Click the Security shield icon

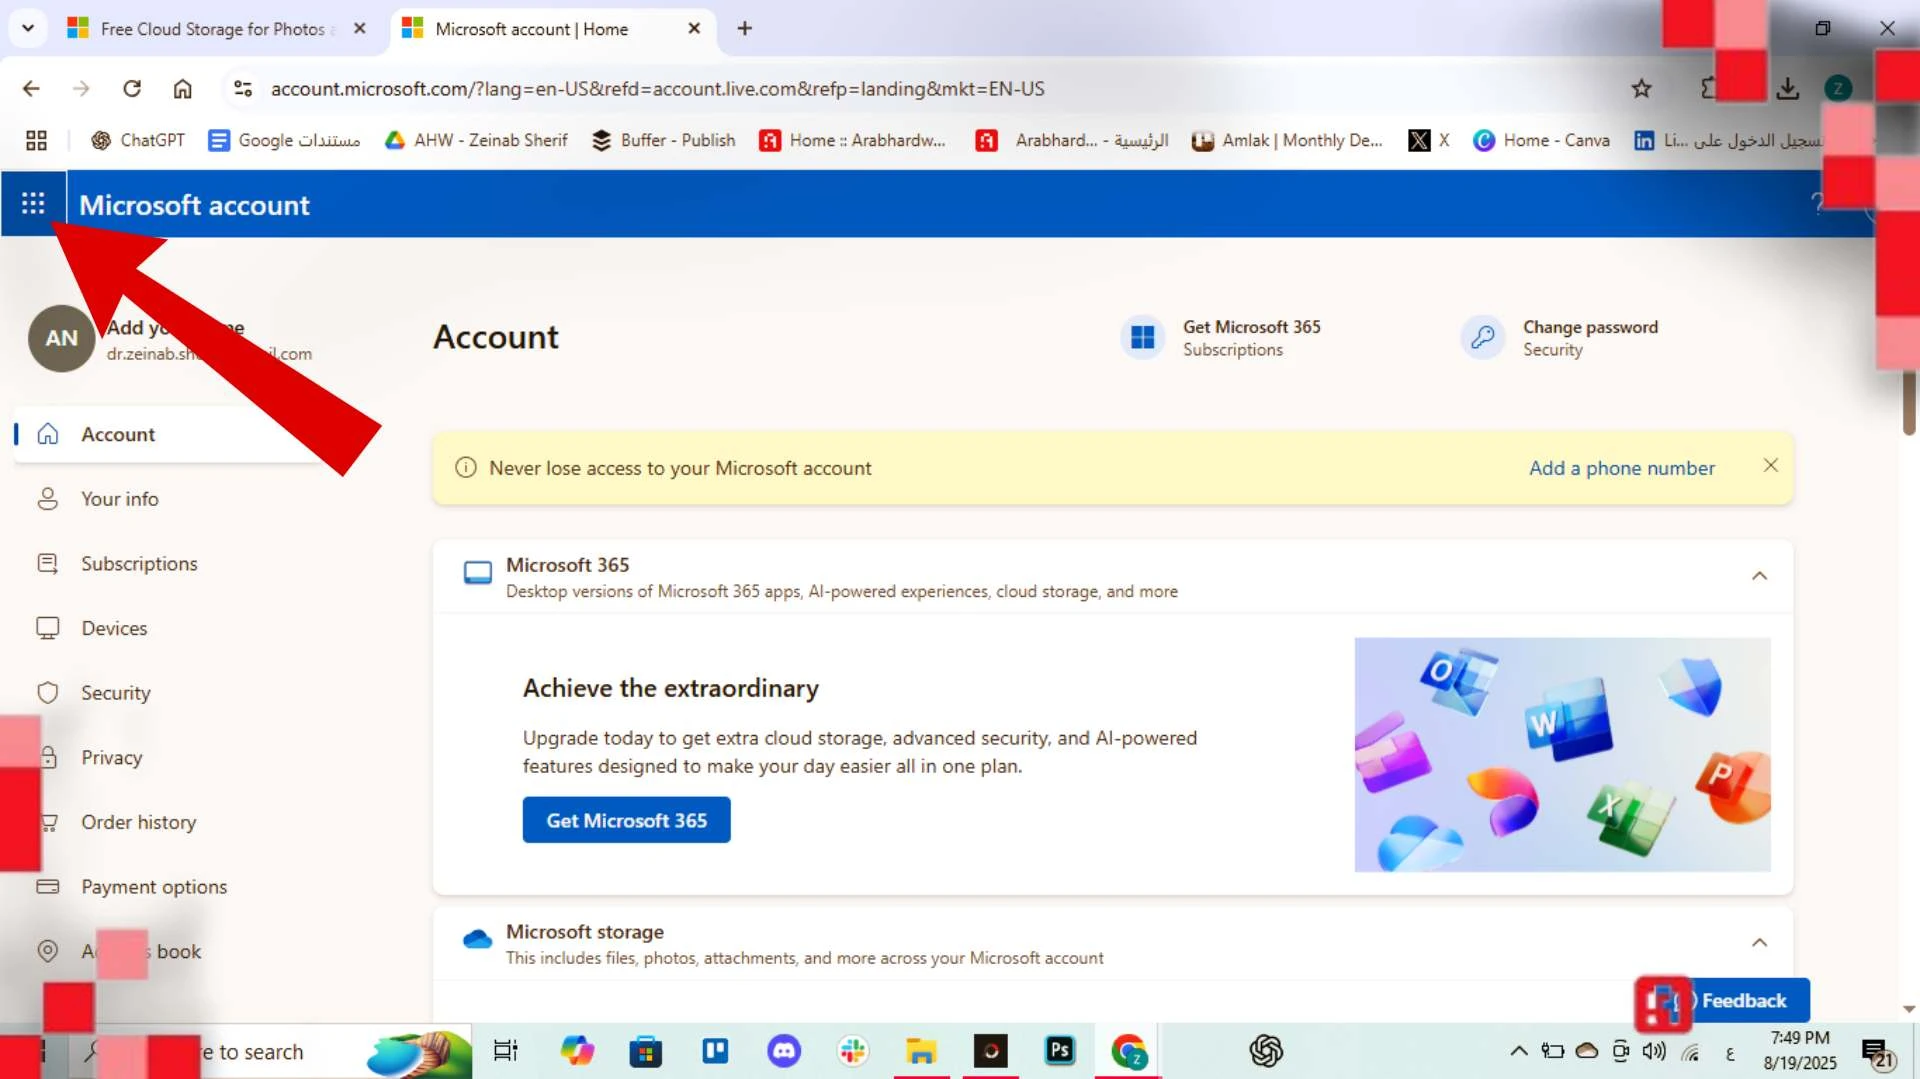pos(48,693)
